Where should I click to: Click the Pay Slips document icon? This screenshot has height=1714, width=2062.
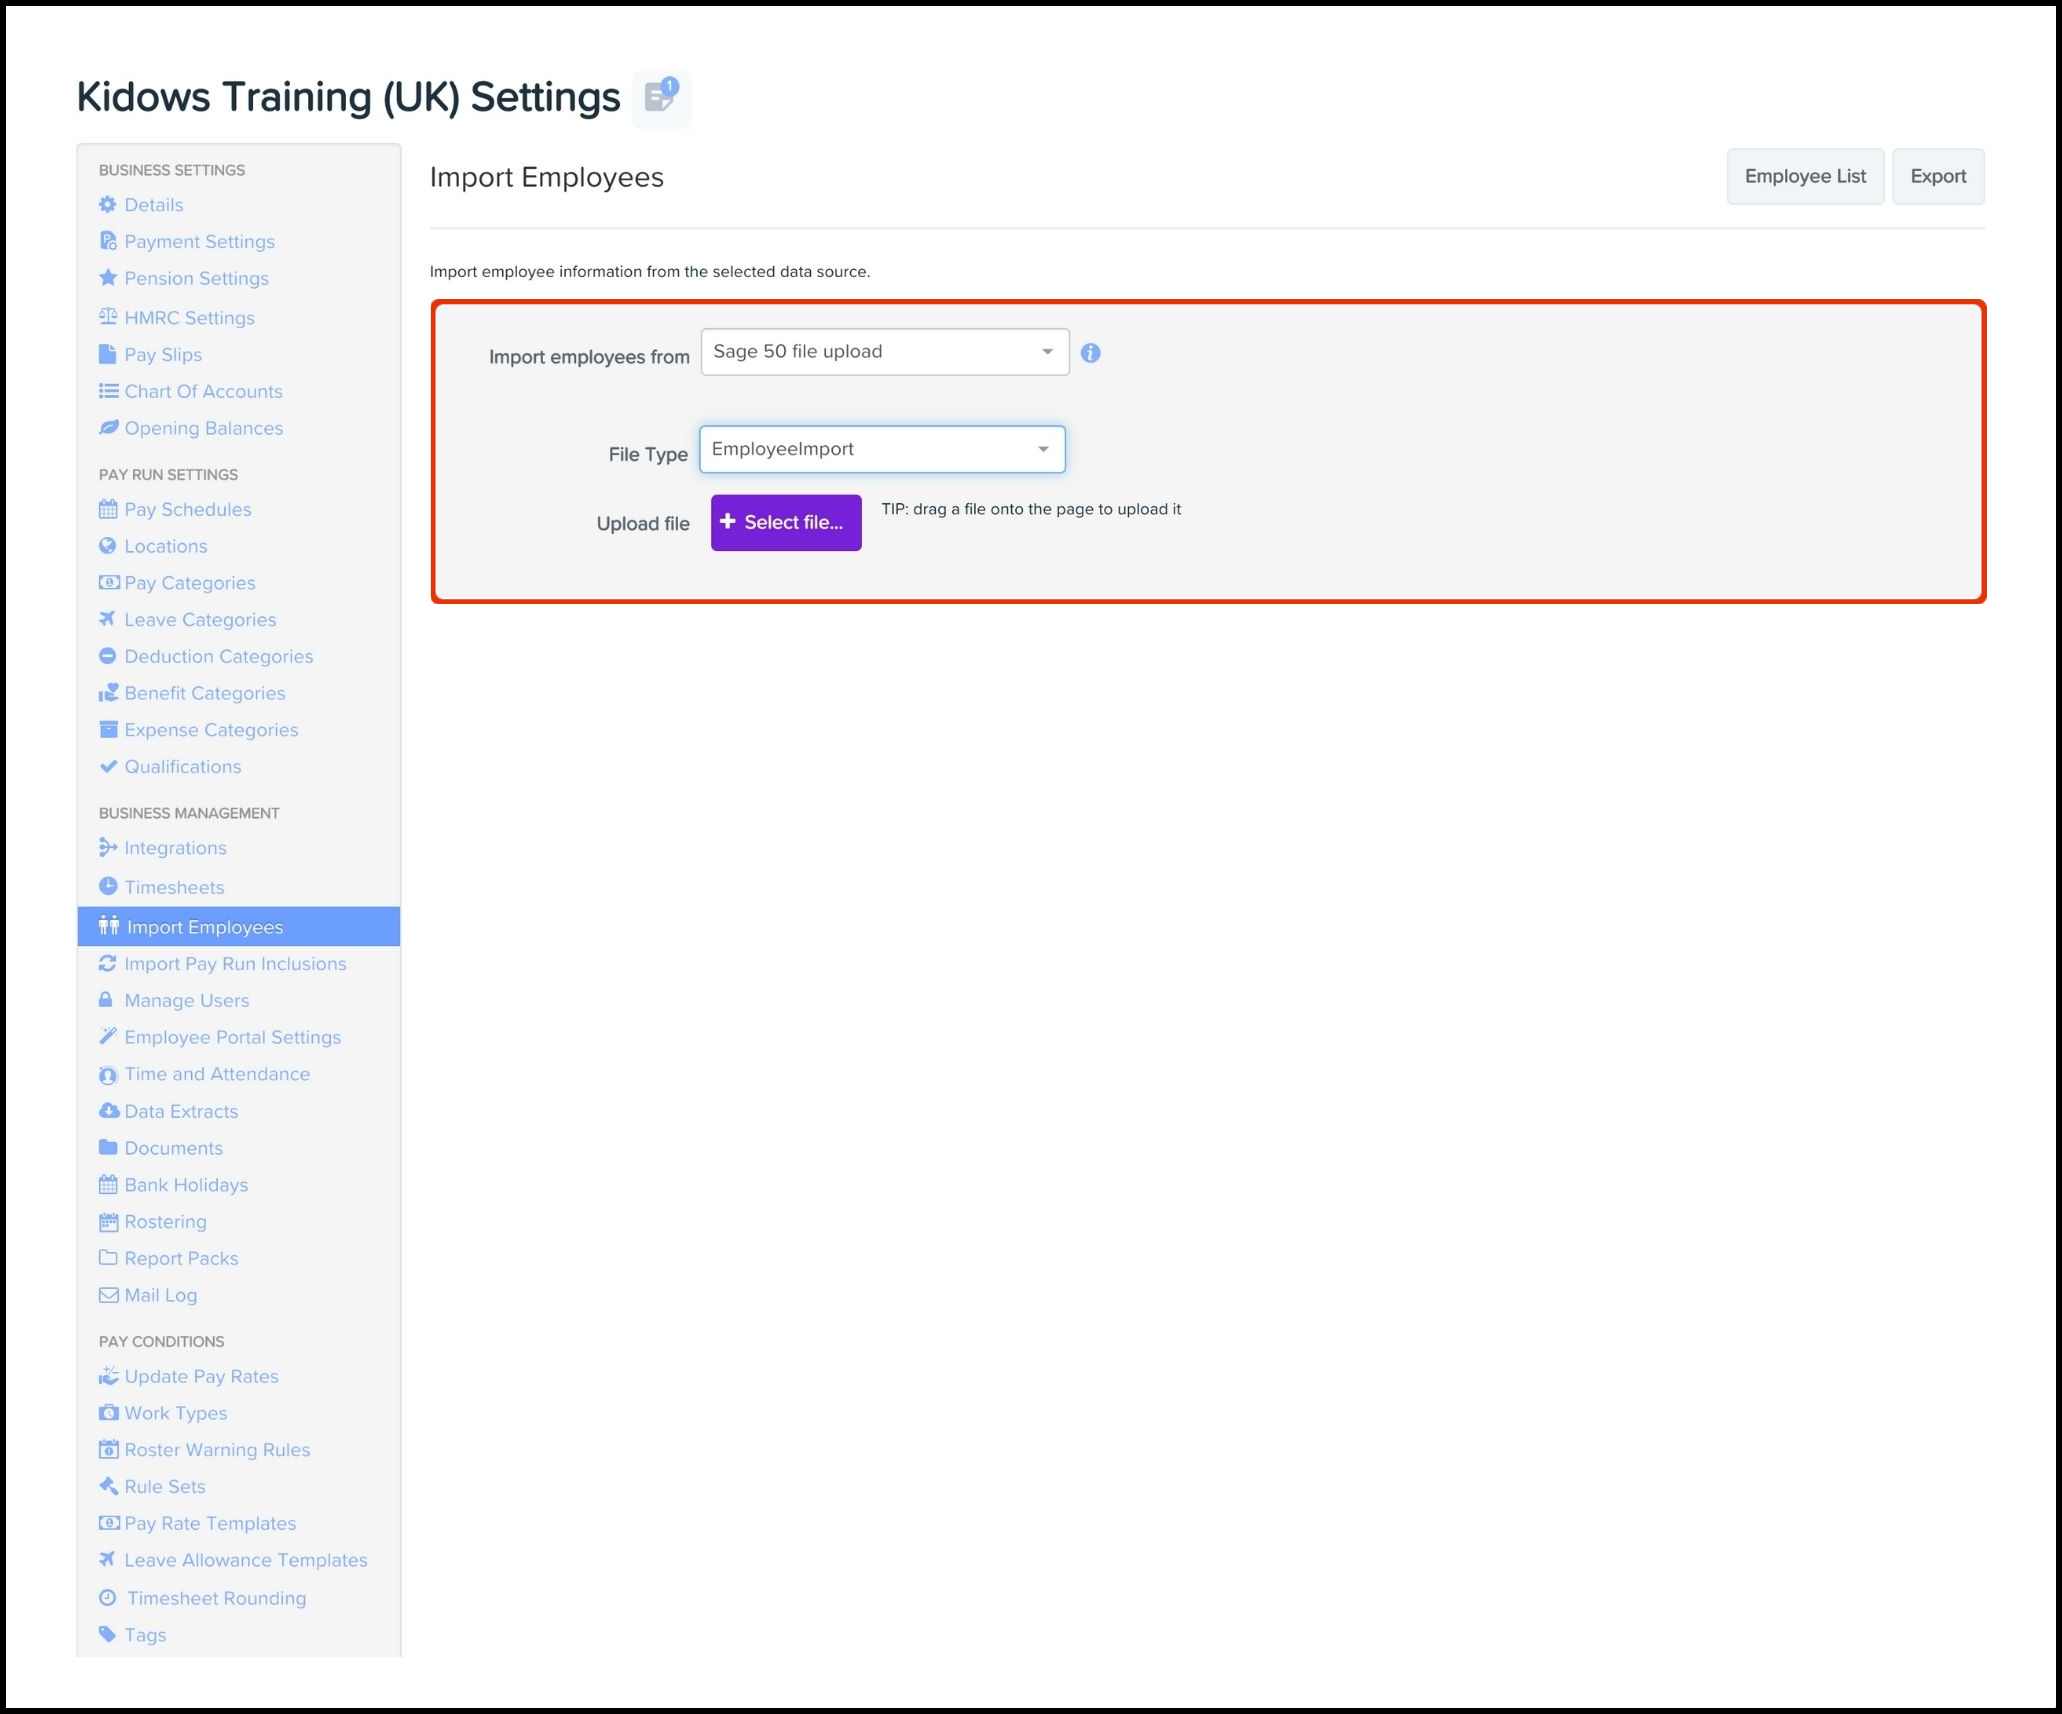[110, 354]
